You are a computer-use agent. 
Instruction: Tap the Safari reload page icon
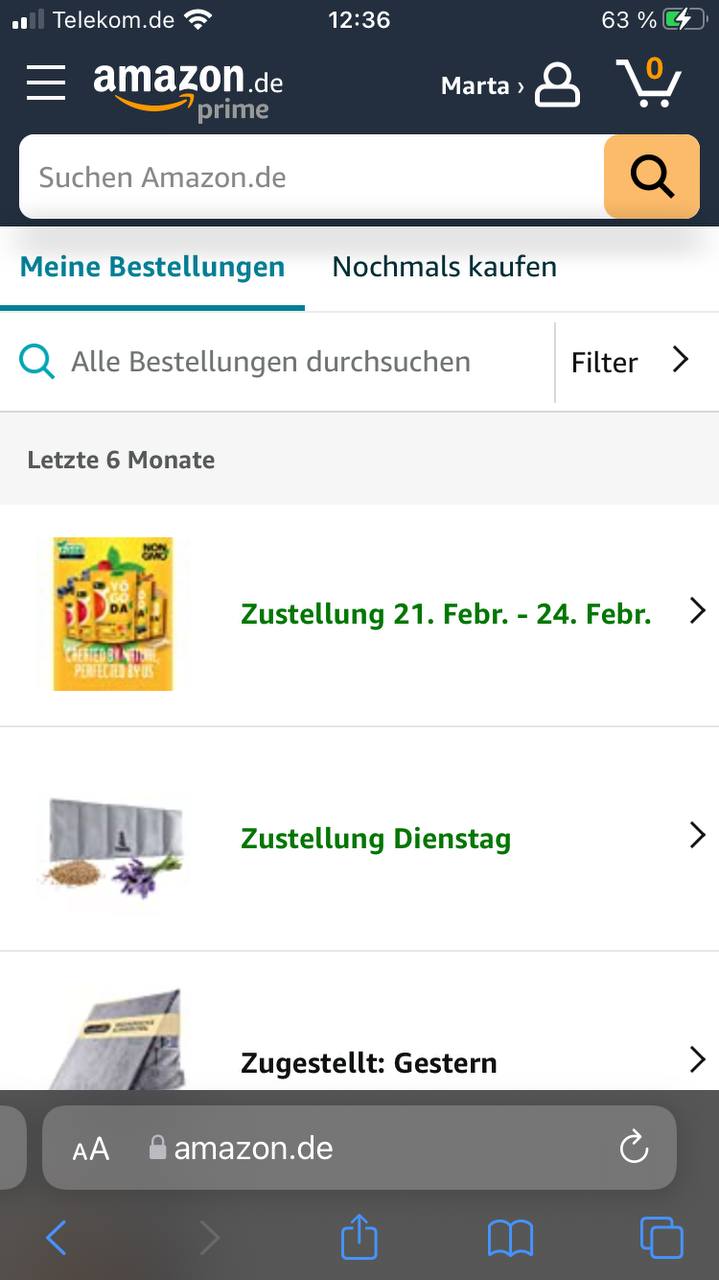[x=634, y=1148]
